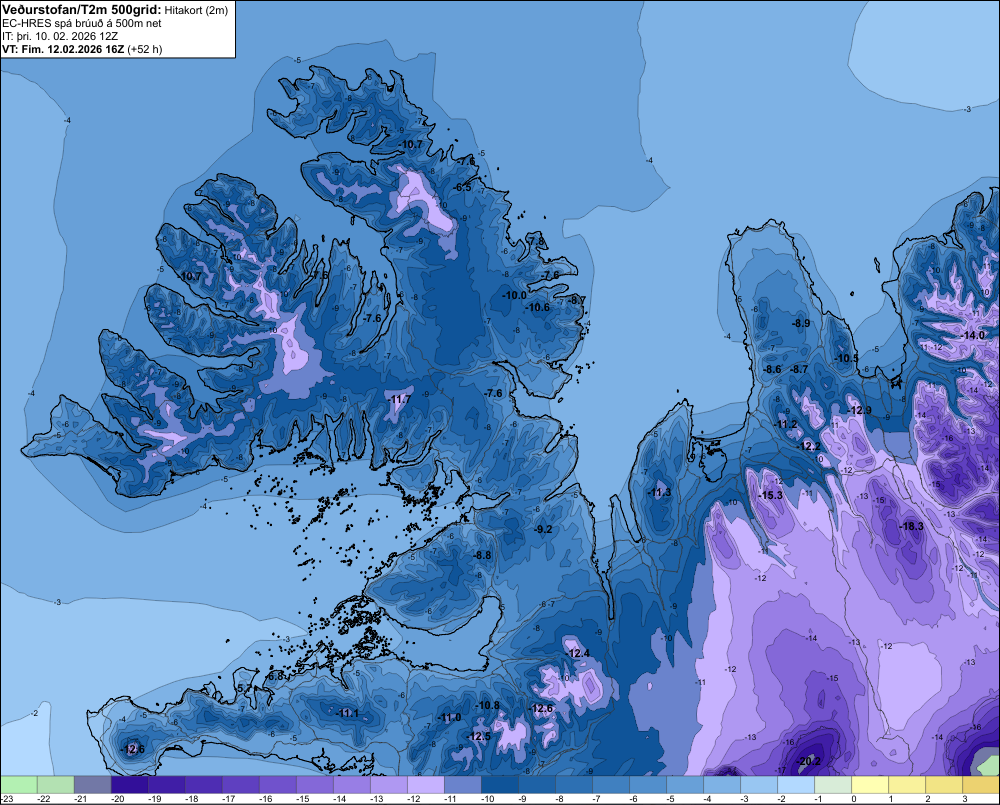Click the -8.6 temperature value on the map

click(772, 369)
